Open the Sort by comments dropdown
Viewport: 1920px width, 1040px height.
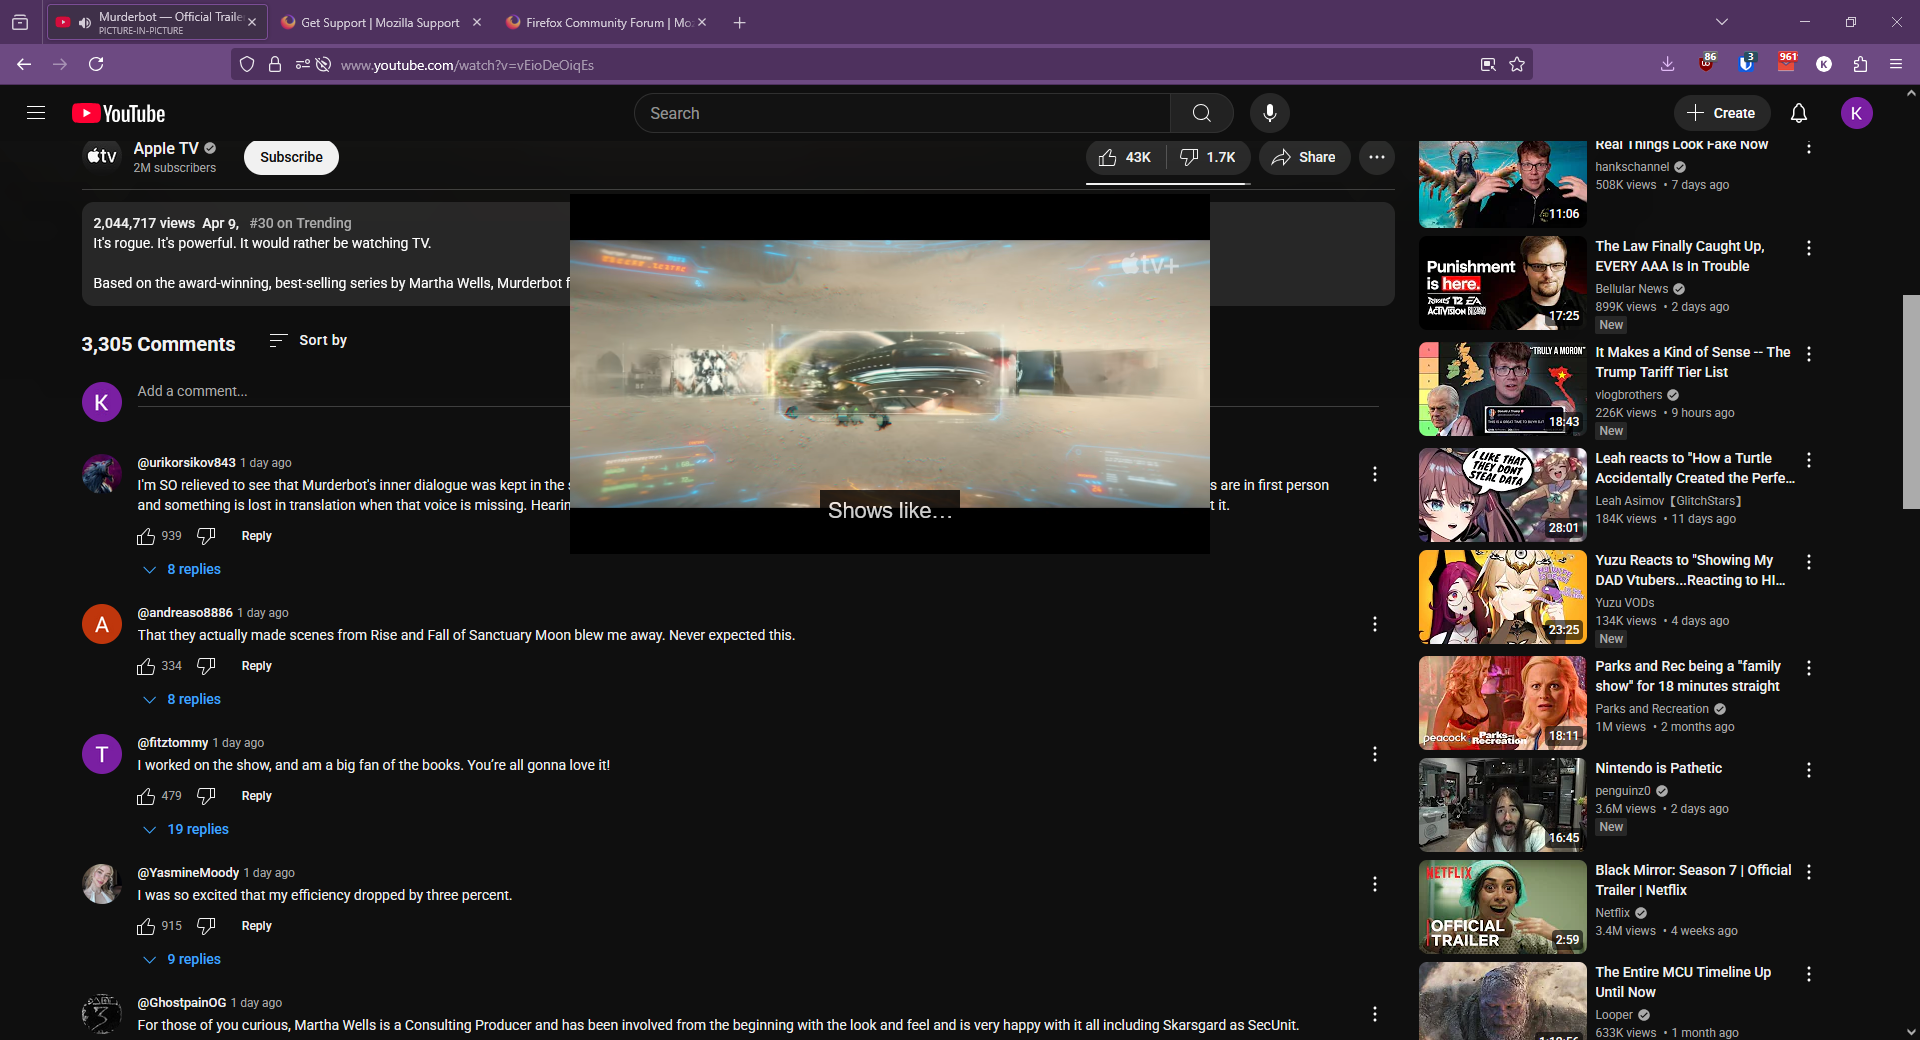[308, 340]
